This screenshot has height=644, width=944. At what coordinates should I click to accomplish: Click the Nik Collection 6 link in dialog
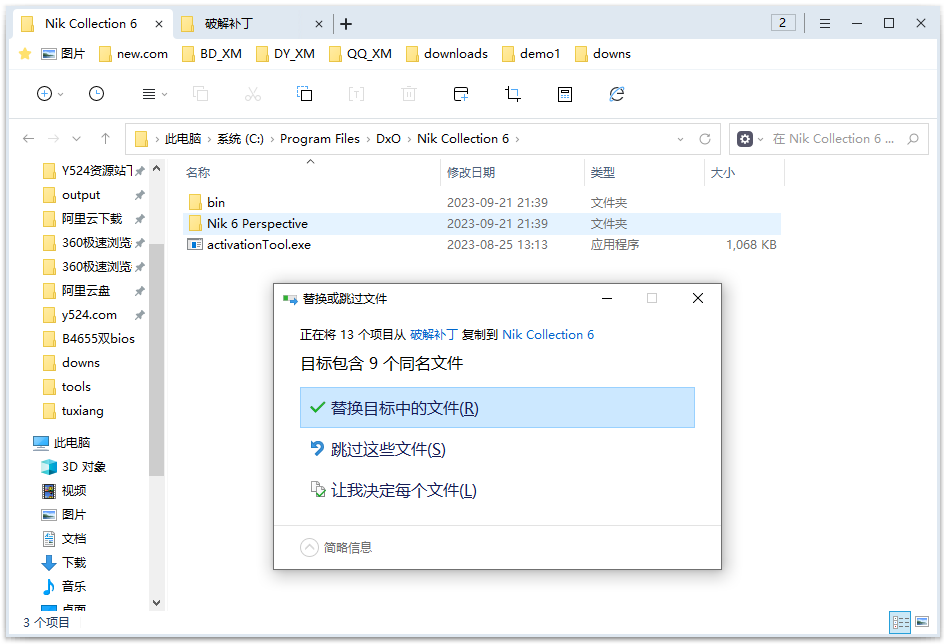click(548, 335)
